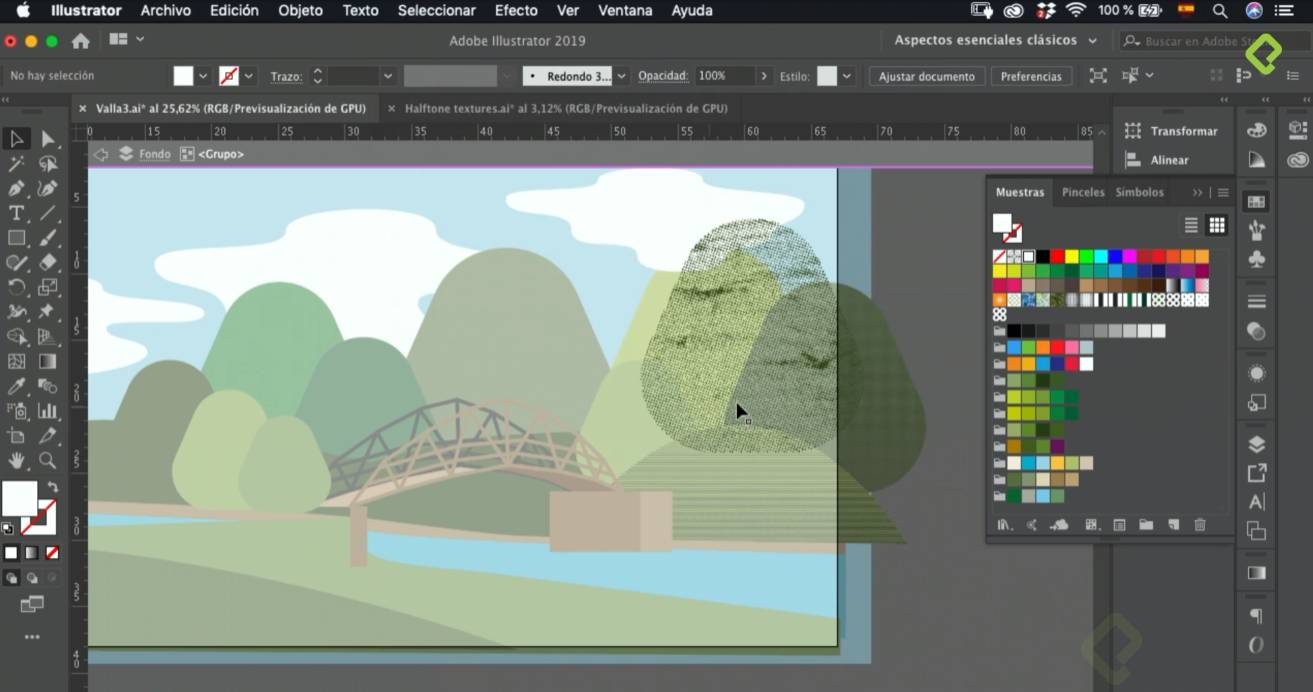The height and width of the screenshot is (692, 1313).
Task: Open fill color dropdown in control bar
Action: click(x=203, y=76)
